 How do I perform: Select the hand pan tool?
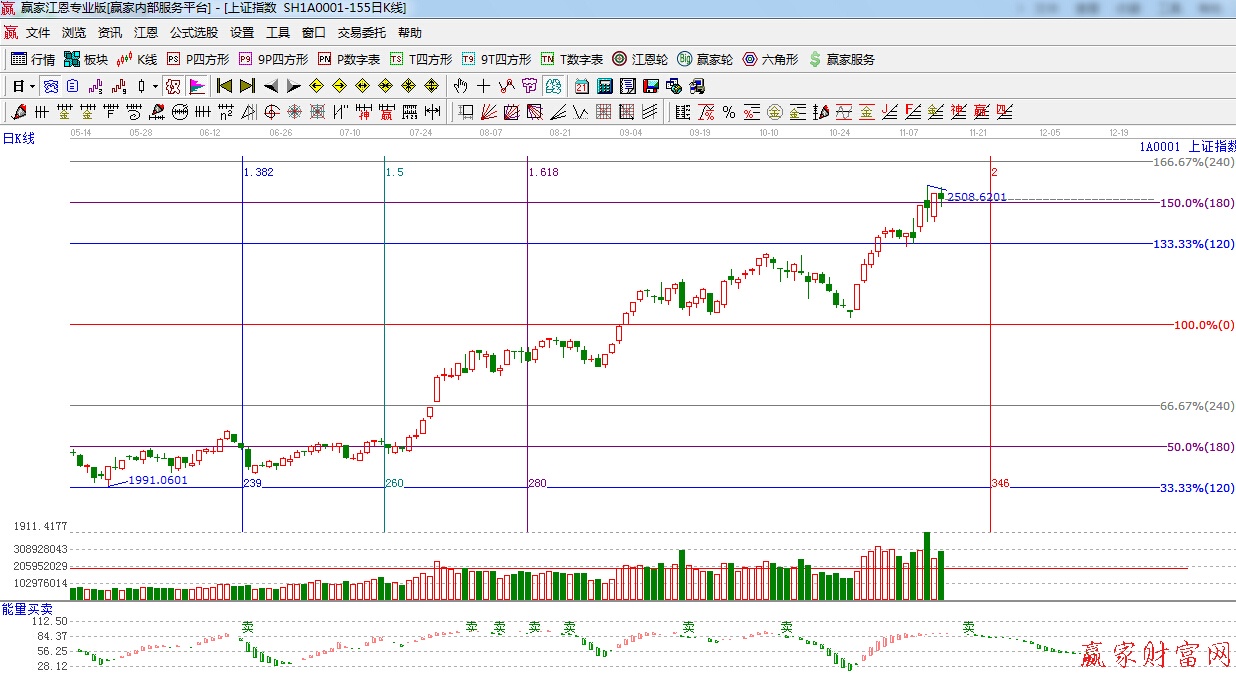pos(461,85)
